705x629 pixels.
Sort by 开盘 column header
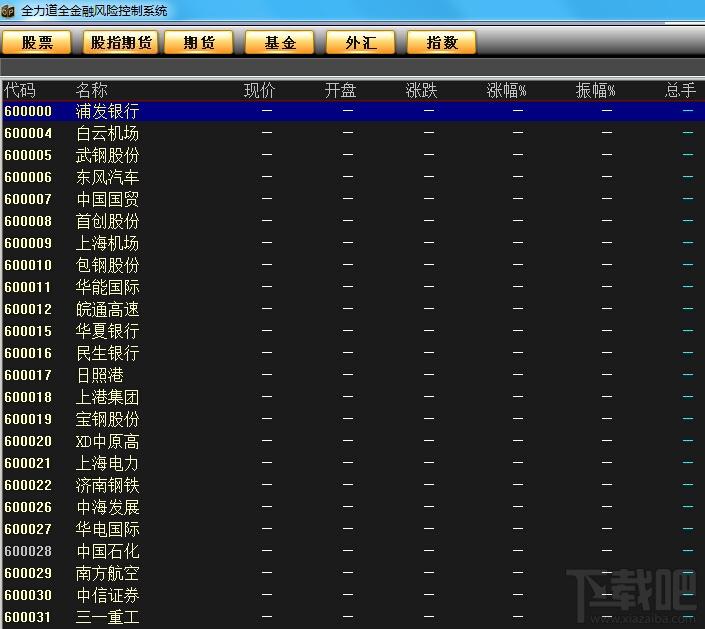(340, 90)
